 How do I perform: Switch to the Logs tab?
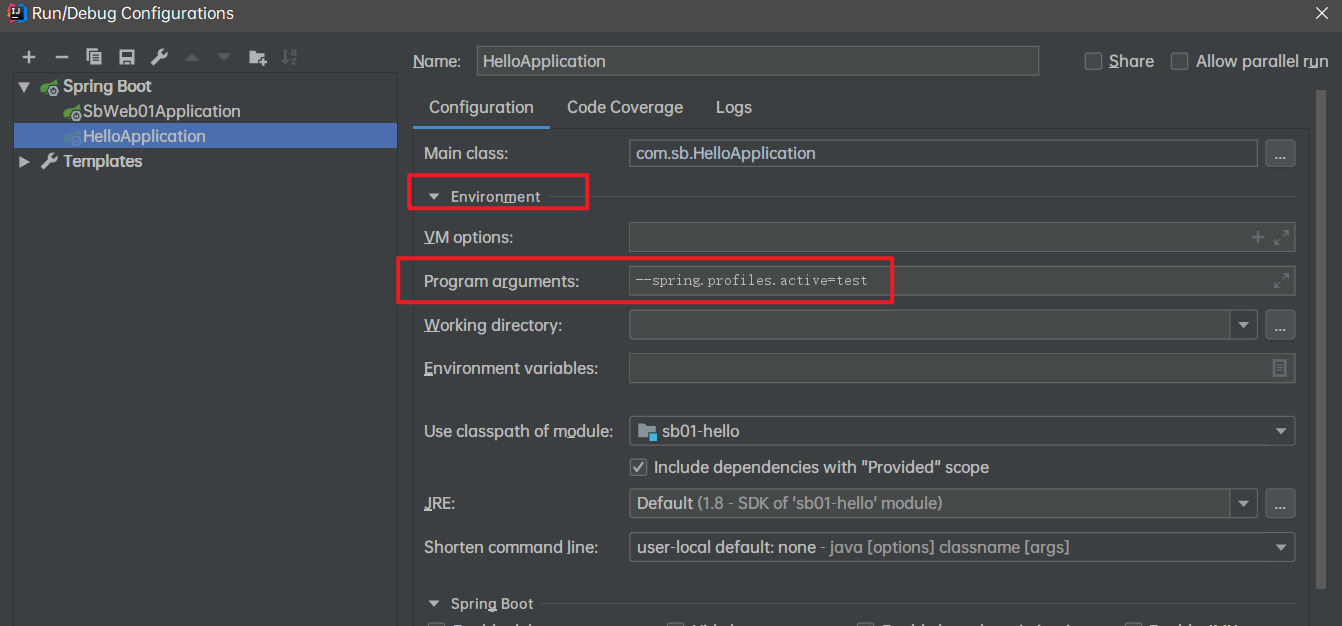734,107
